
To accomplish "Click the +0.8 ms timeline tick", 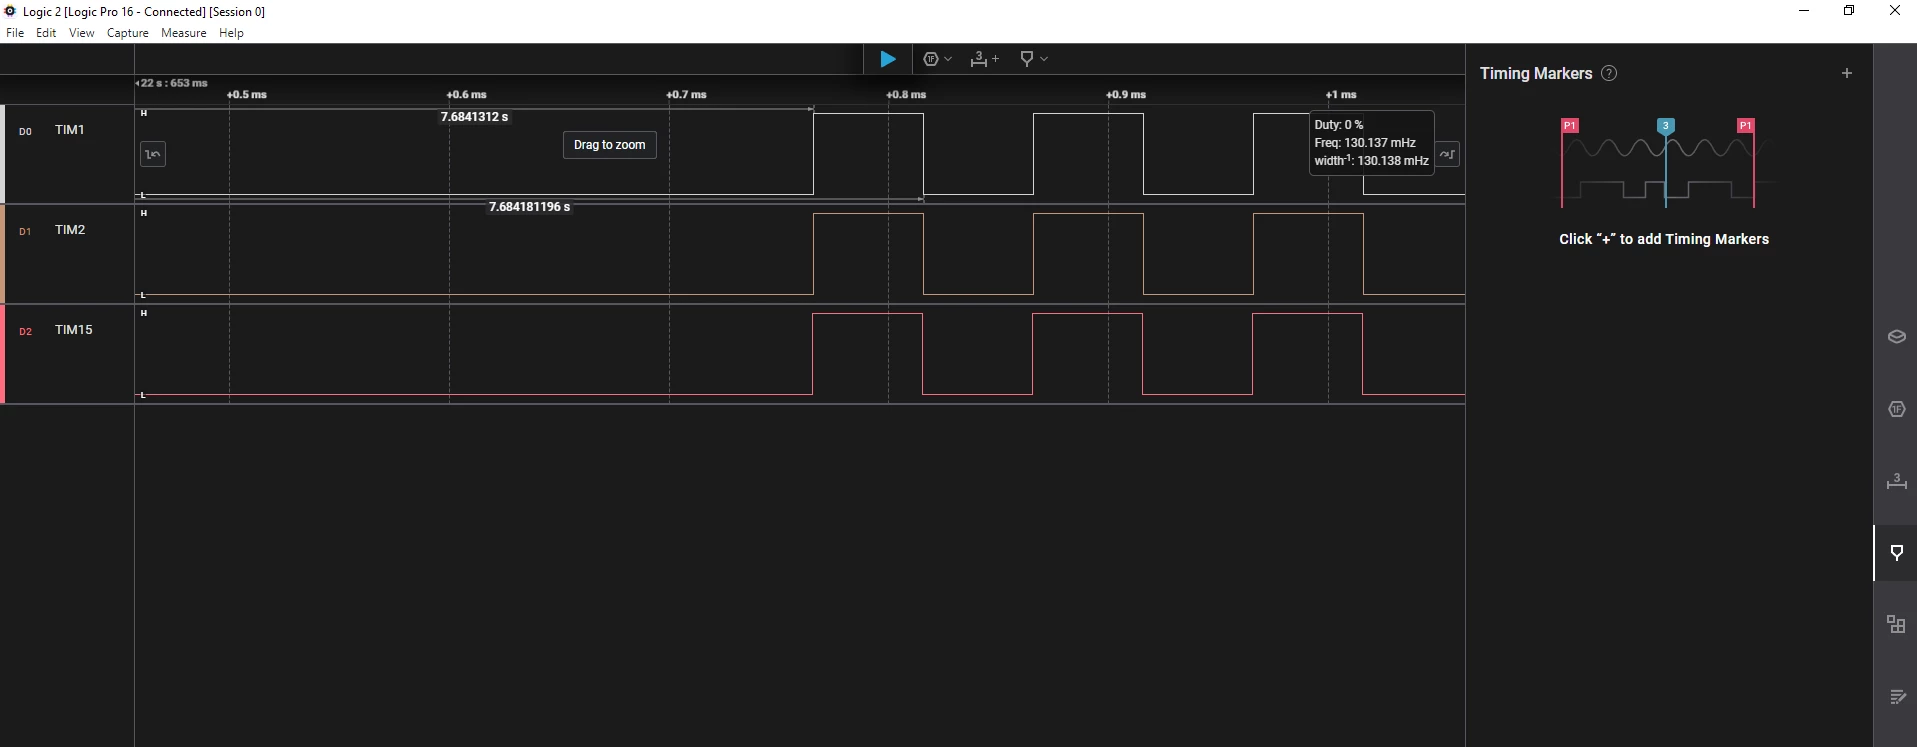I will (907, 95).
